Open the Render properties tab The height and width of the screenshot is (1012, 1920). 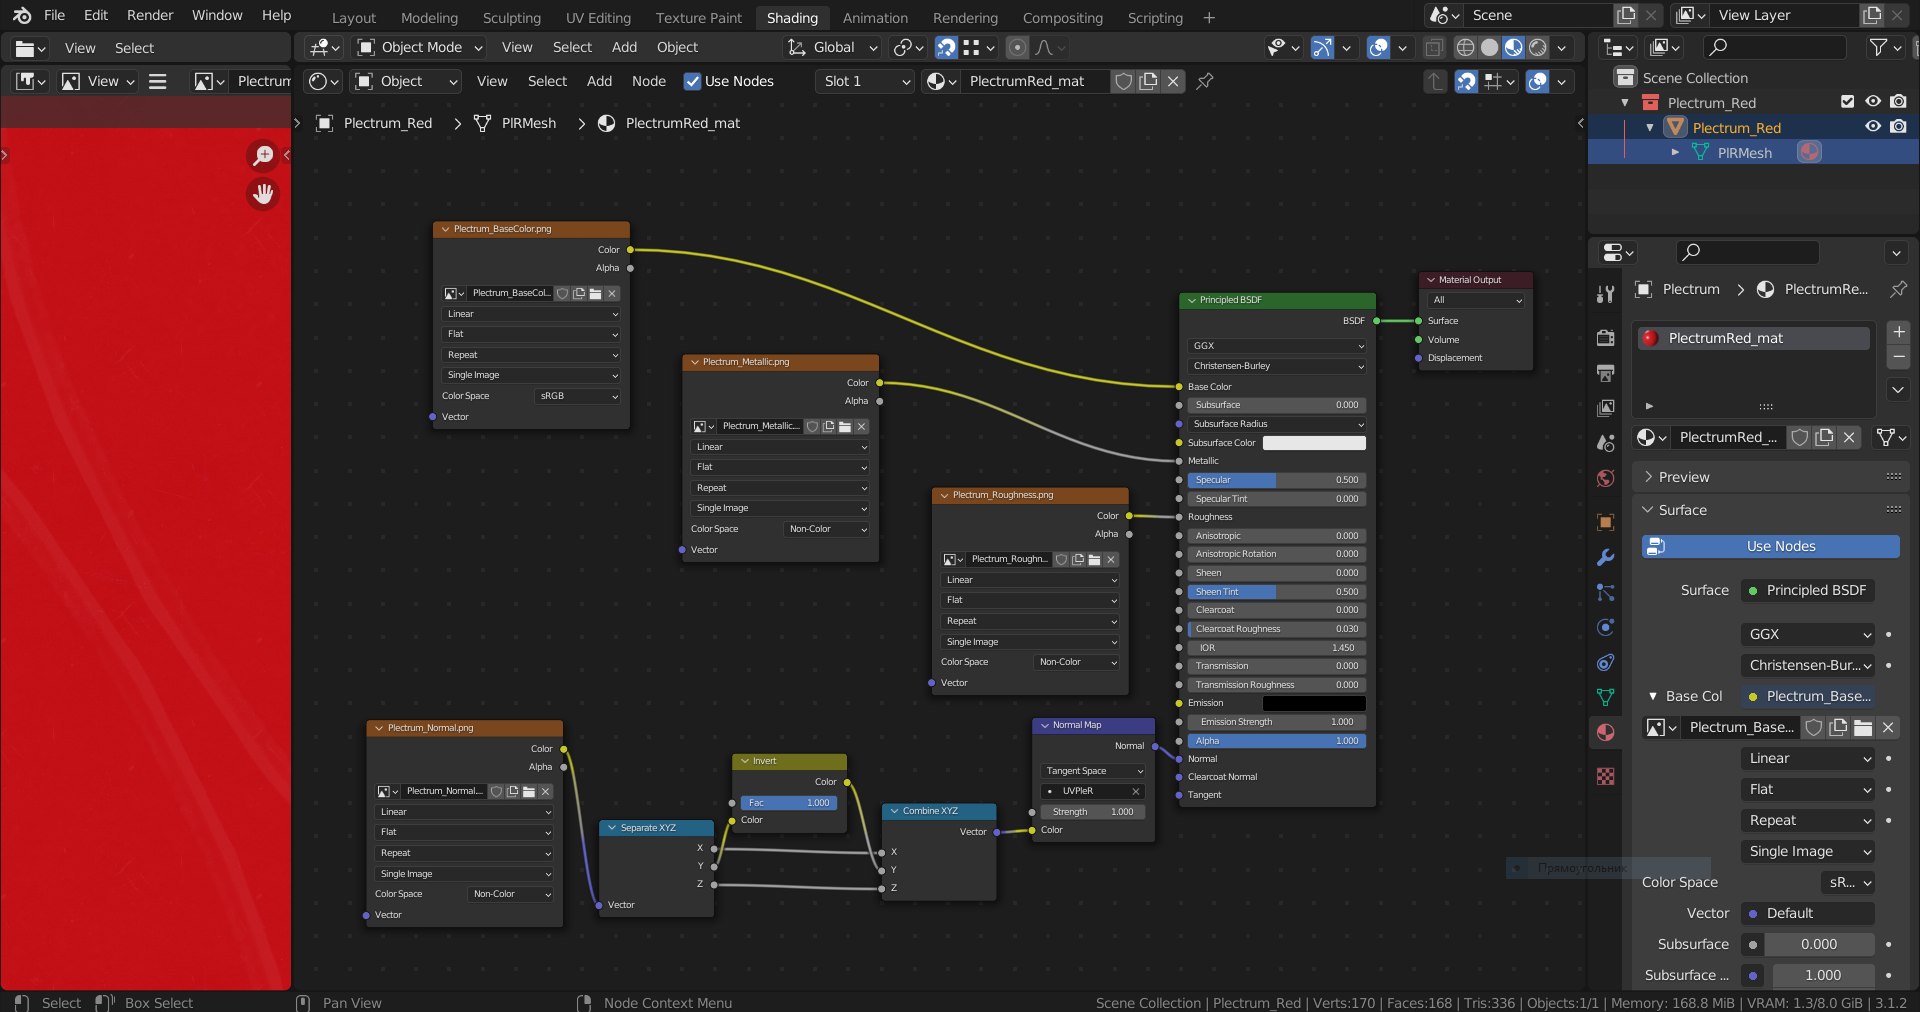coord(1605,338)
